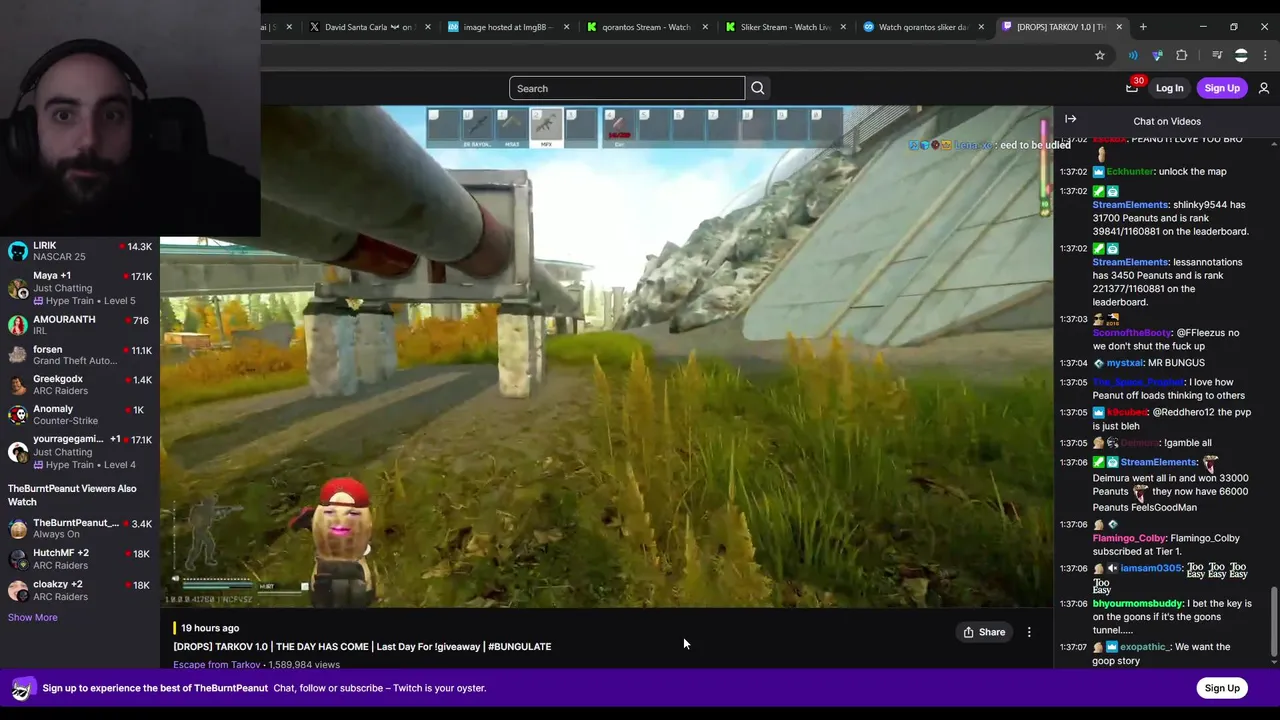Click Flamingo_Colby username in chat
This screenshot has height=720, width=1280.
tap(1129, 538)
